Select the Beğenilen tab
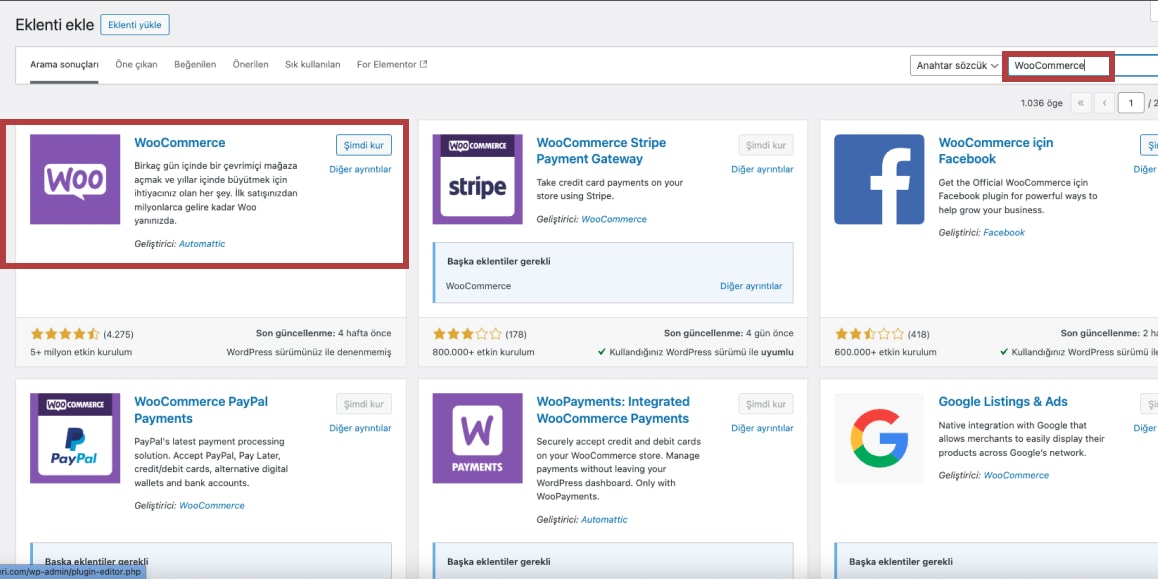Screen dimensions: 1158x579 point(195,64)
